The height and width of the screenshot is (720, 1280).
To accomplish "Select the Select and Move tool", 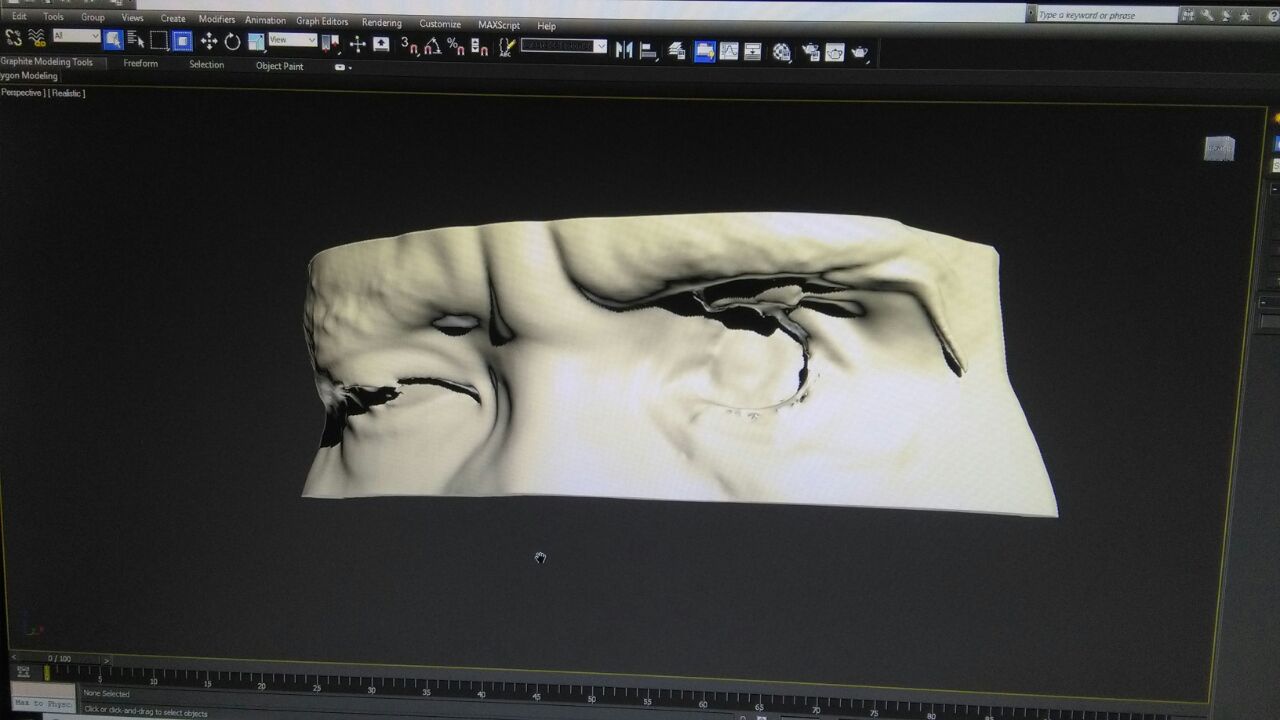I will click(208, 41).
